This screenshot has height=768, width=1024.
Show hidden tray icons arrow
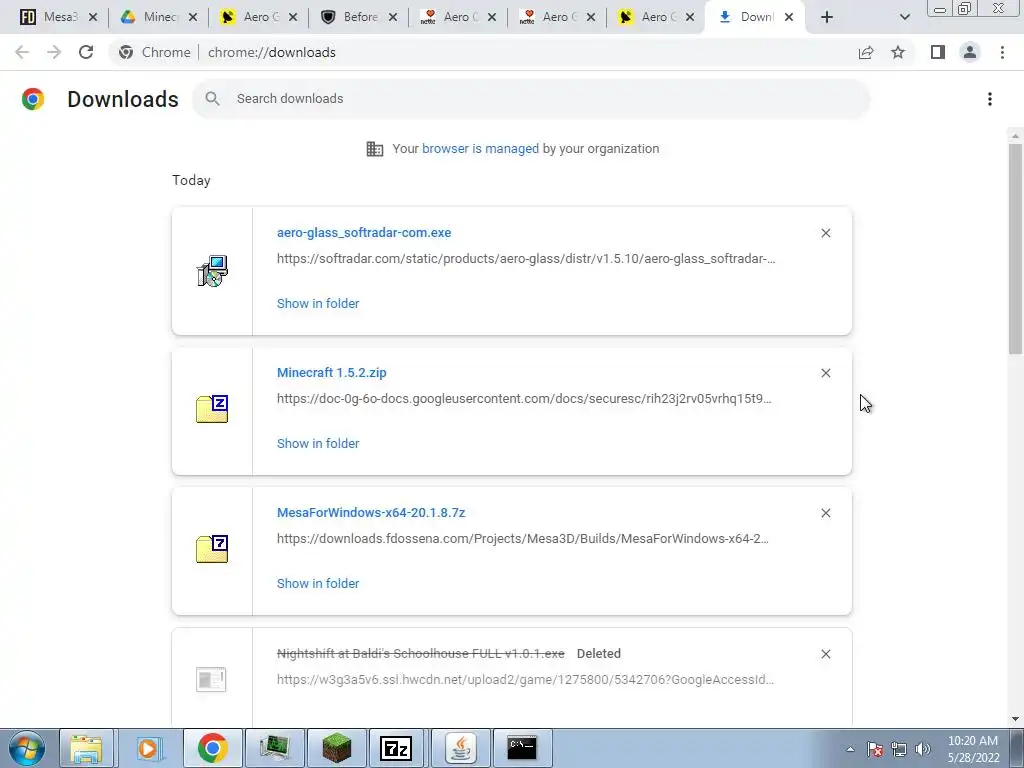point(850,749)
